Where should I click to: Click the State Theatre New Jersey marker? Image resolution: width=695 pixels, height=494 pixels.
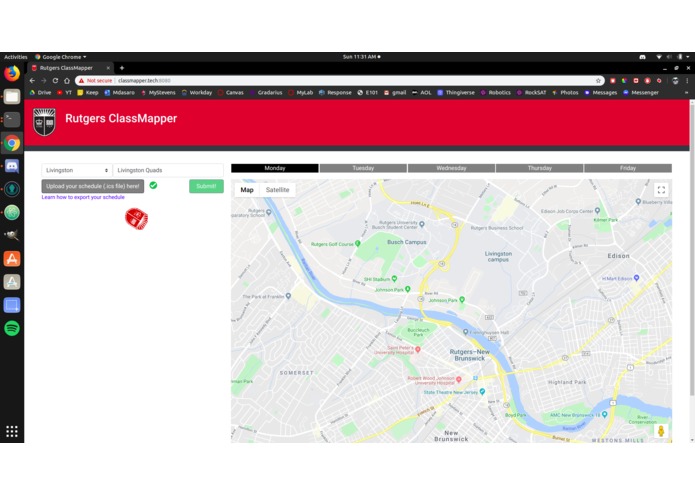pyautogui.click(x=482, y=392)
